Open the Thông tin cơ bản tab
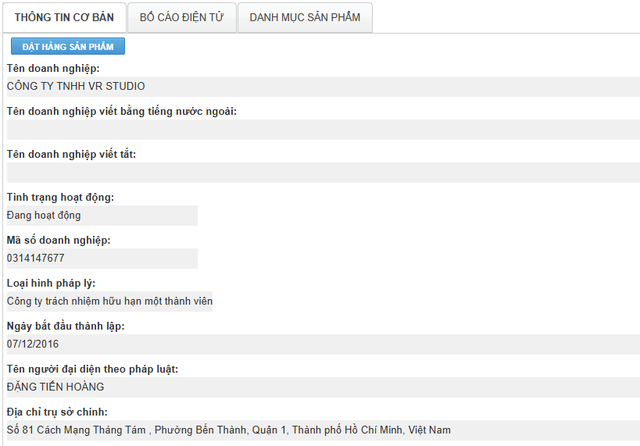640x446 pixels. coord(65,17)
